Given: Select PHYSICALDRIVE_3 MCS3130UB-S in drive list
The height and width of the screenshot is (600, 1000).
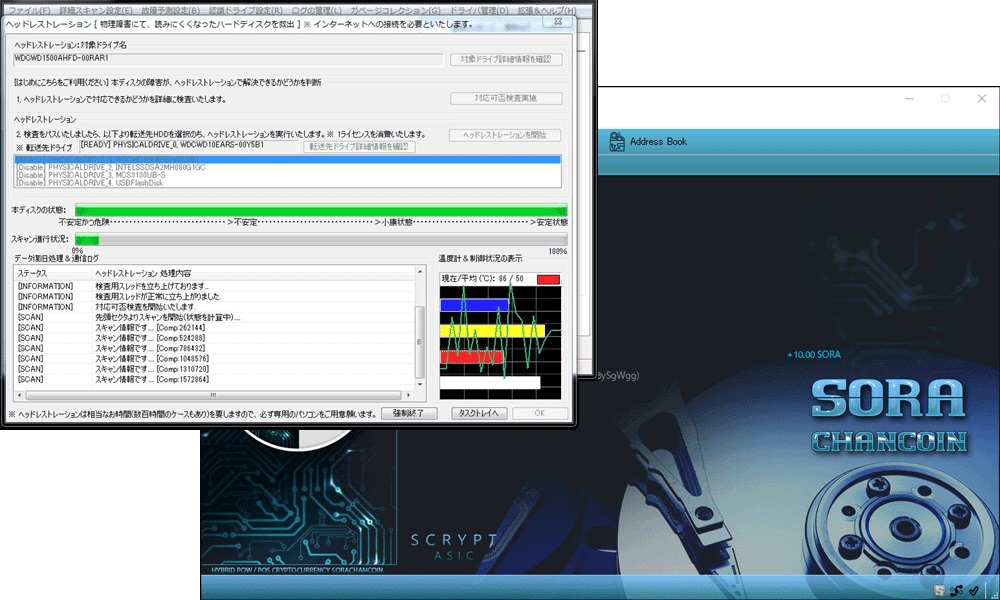Looking at the screenshot, I should (288, 175).
